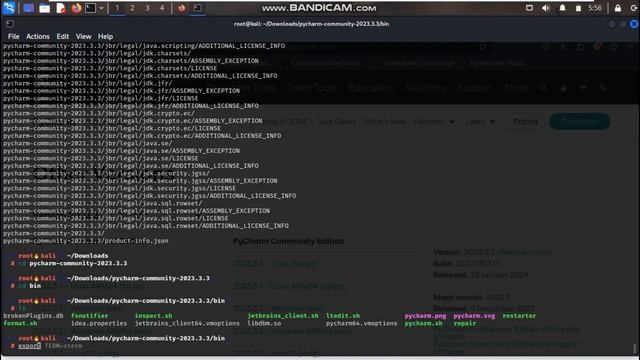The height and width of the screenshot is (360, 640).
Task: Click brokenPlugins.db in the ls output
Action: tap(33, 316)
